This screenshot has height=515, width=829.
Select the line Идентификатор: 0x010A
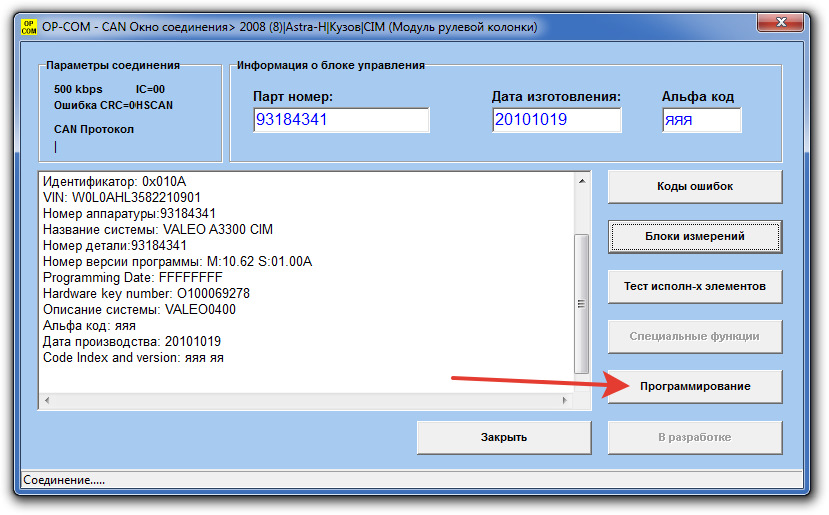(114, 182)
